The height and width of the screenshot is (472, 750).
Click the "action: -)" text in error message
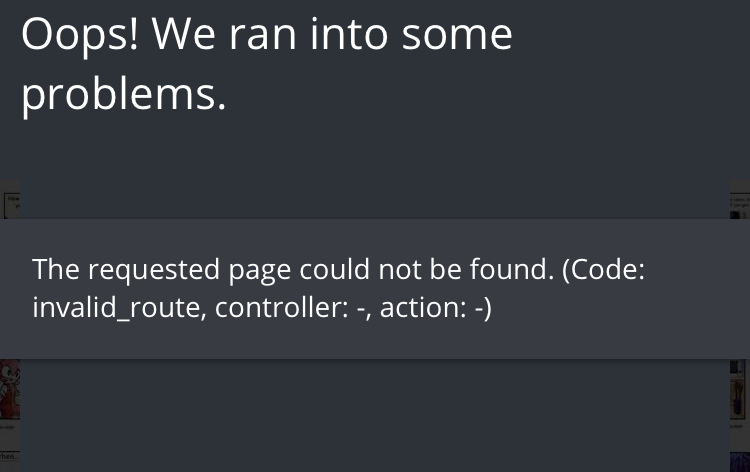tap(435, 307)
